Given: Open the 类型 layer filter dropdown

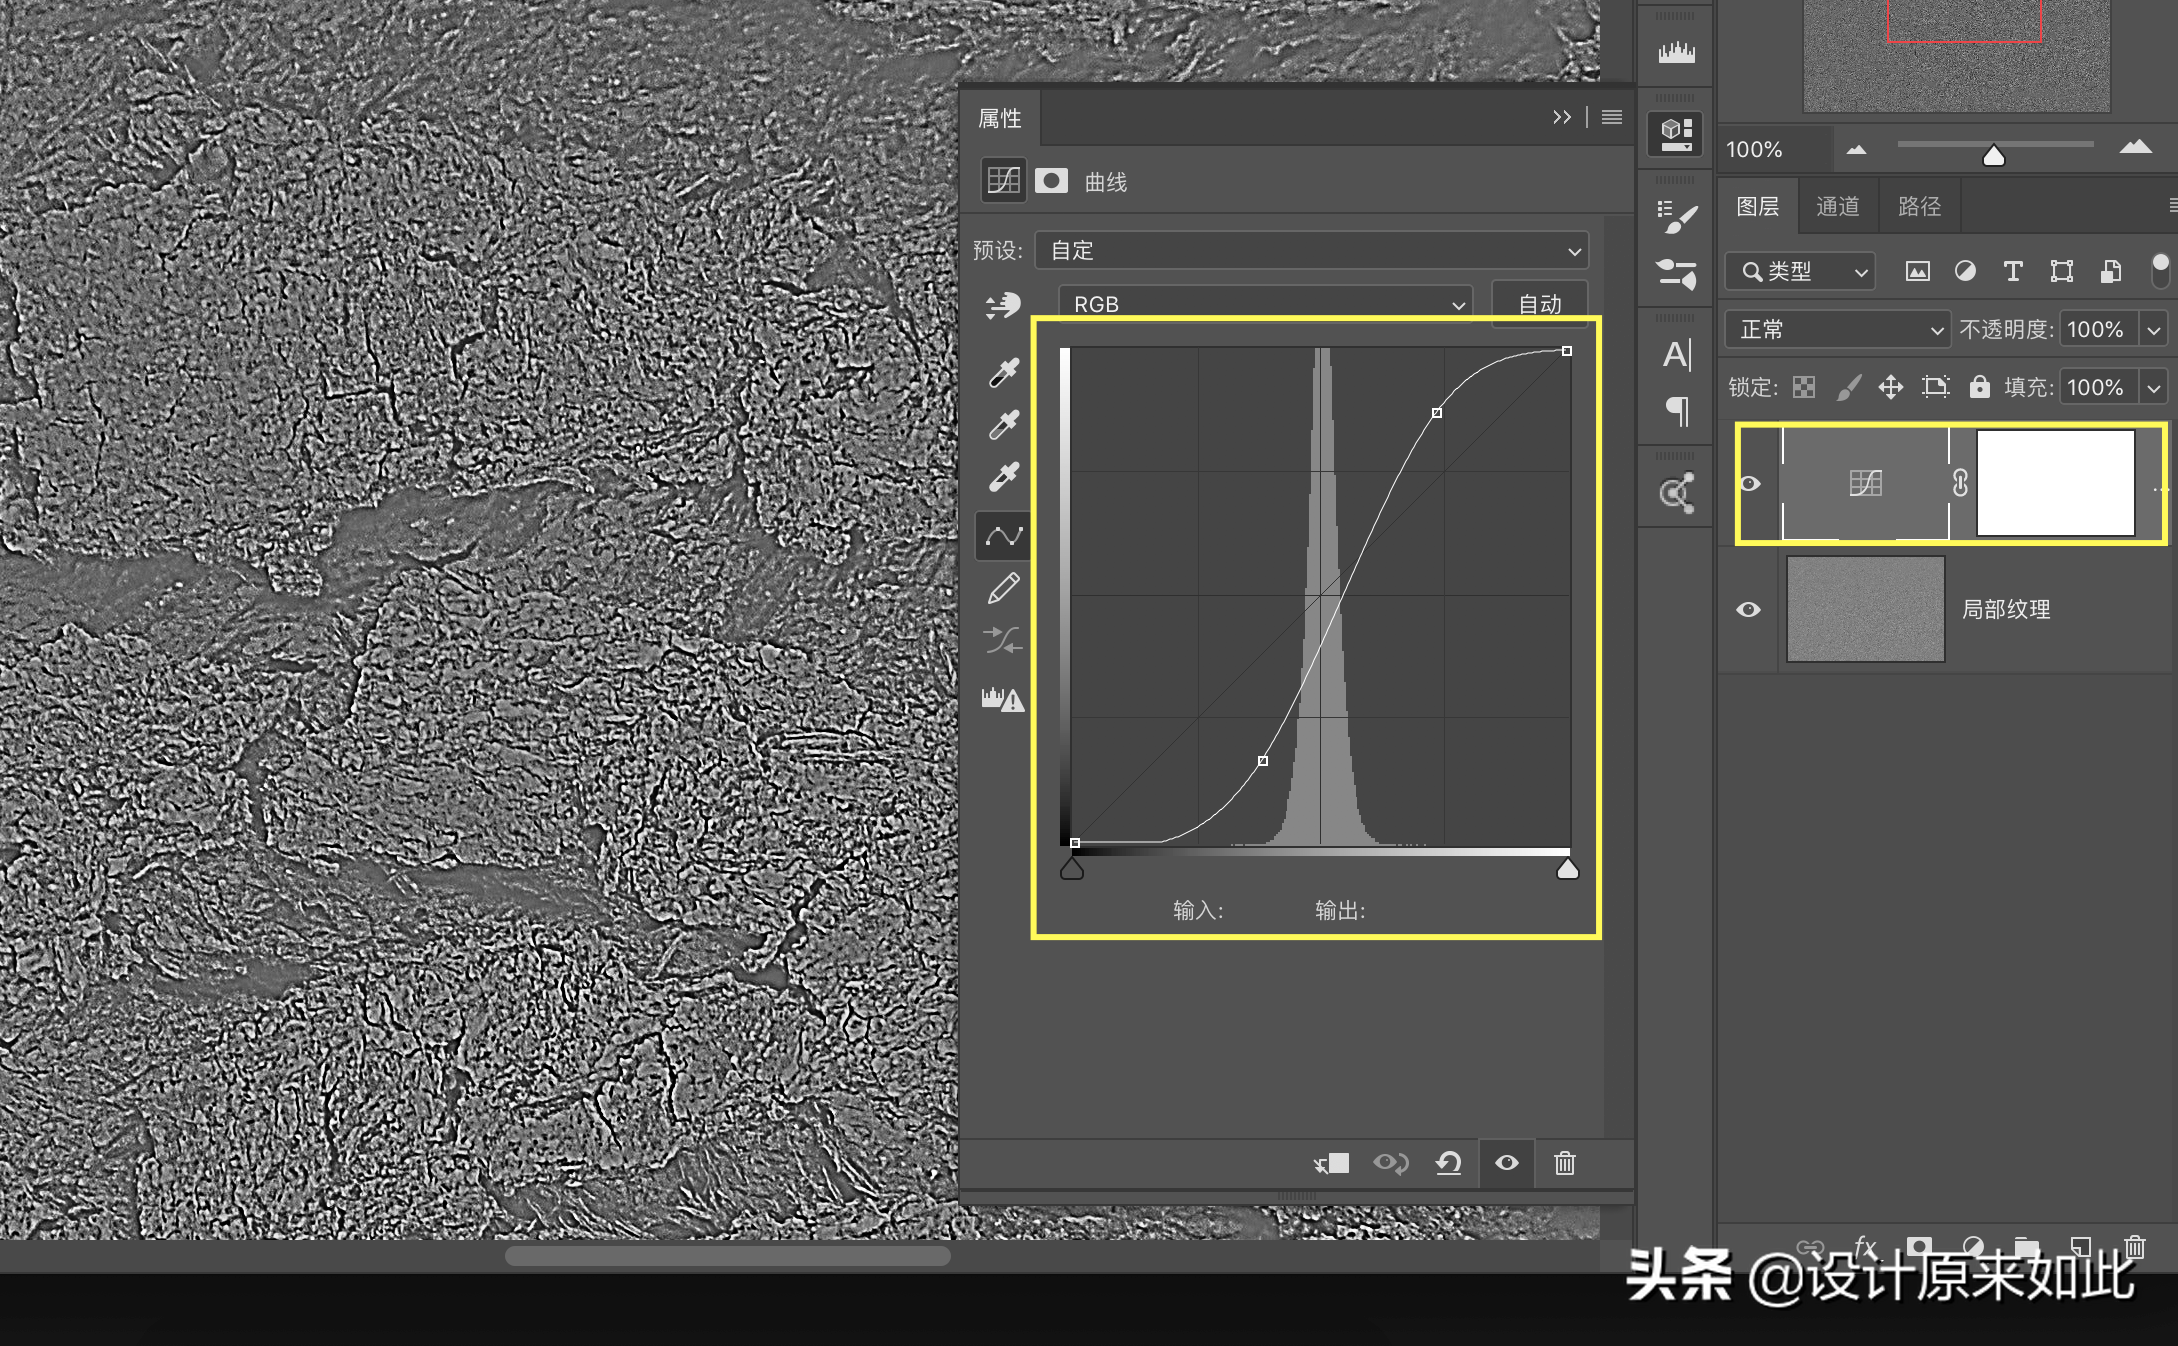Looking at the screenshot, I should [1800, 271].
